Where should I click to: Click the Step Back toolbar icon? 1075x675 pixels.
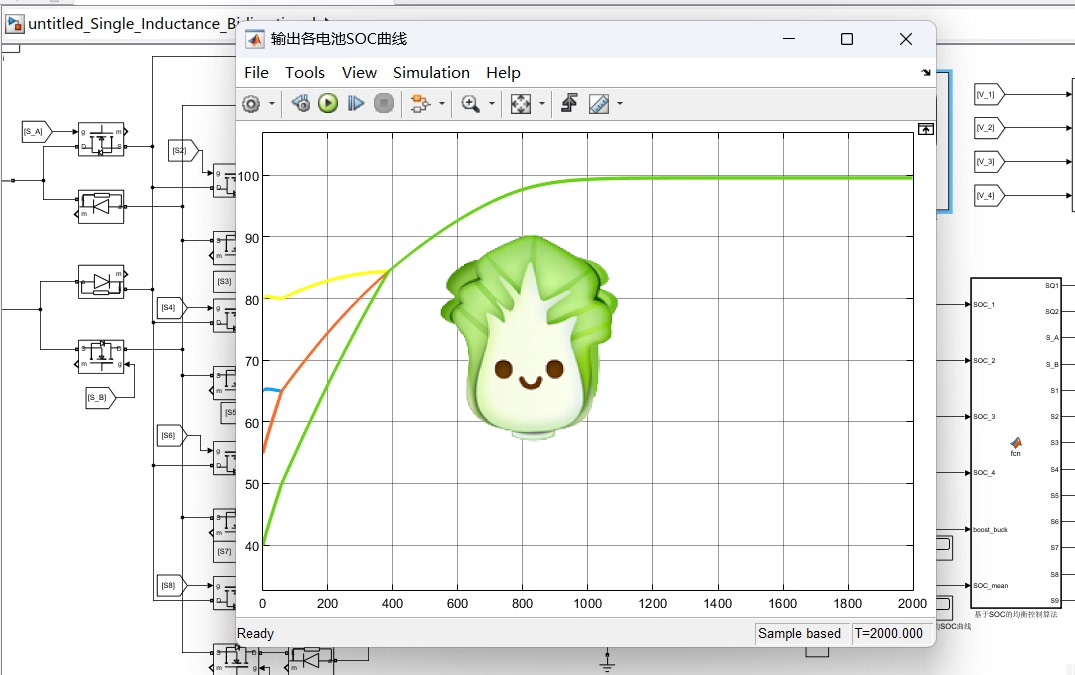tap(300, 103)
